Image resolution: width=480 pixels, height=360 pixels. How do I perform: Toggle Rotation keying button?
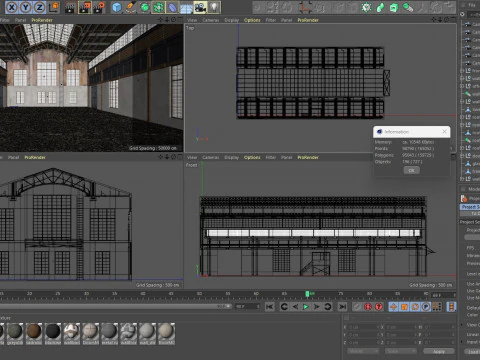[415, 307]
